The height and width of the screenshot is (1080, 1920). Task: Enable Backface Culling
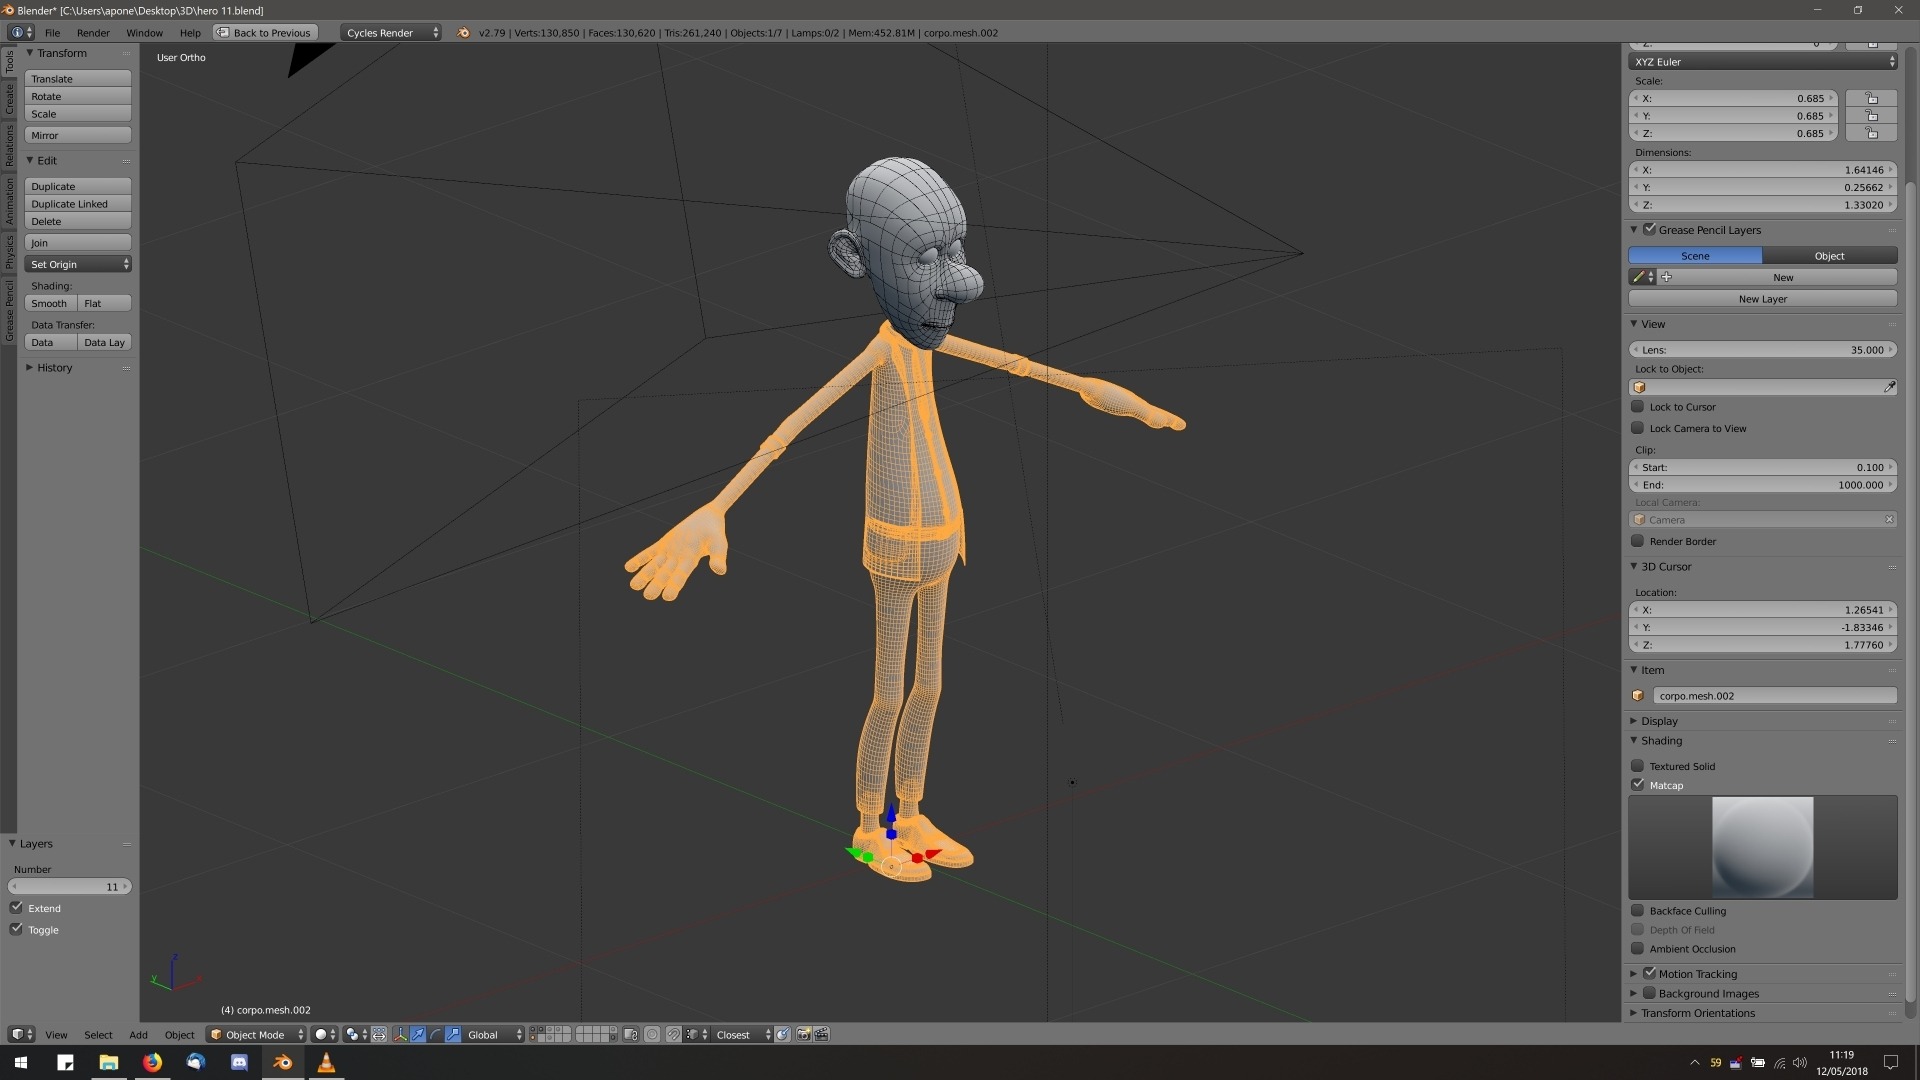(1637, 911)
